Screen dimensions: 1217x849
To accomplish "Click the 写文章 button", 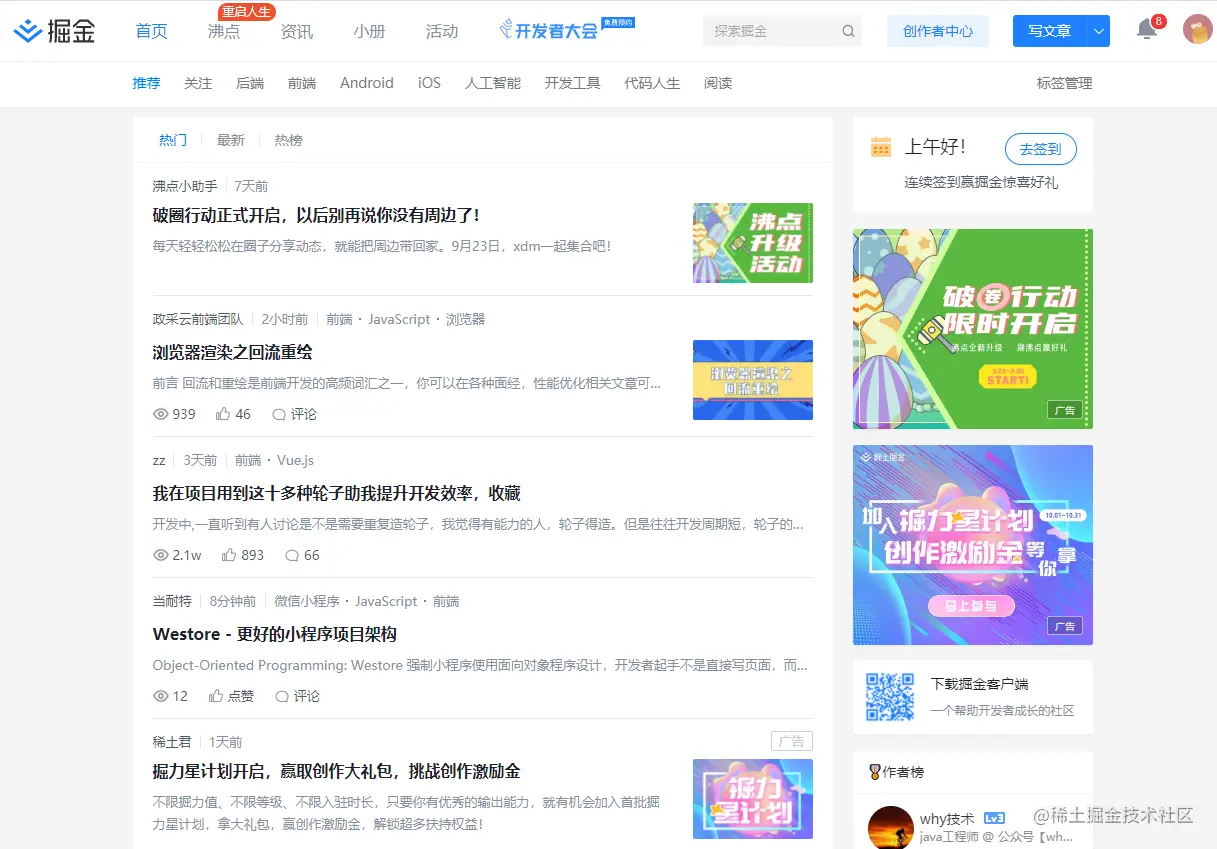I will click(1050, 31).
